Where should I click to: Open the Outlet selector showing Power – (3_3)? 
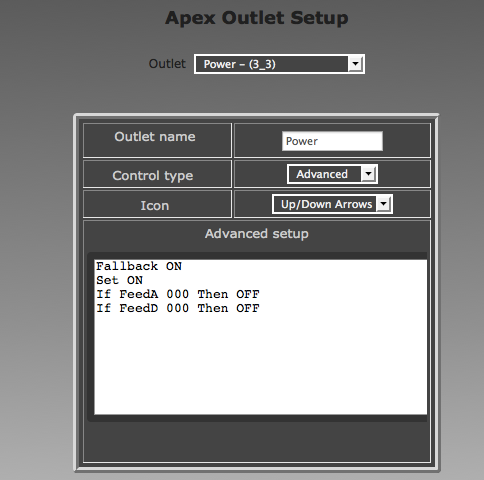(279, 64)
